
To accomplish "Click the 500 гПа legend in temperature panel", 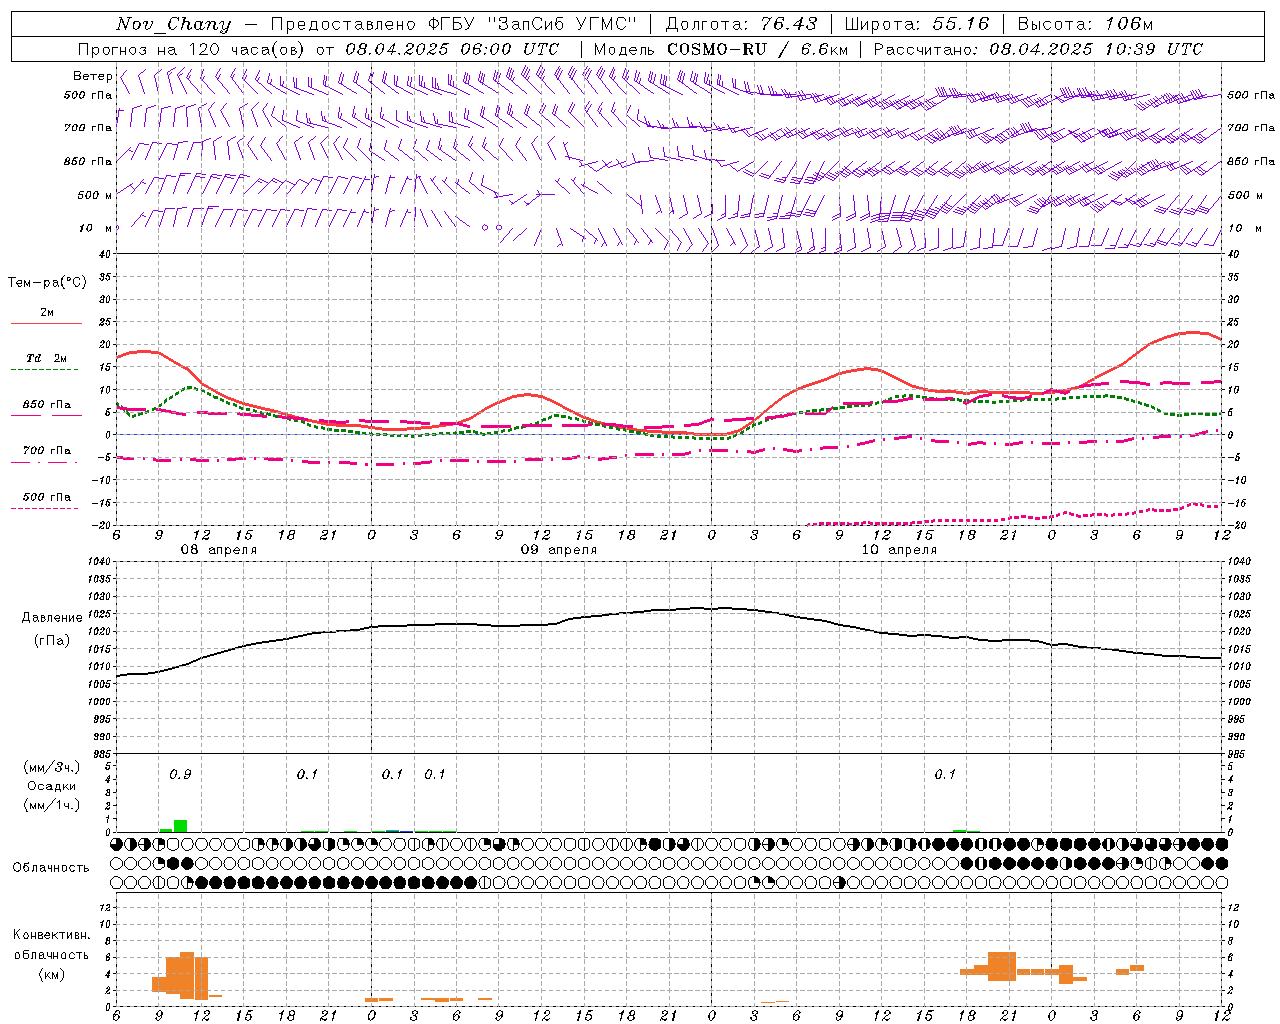I will [47, 497].
